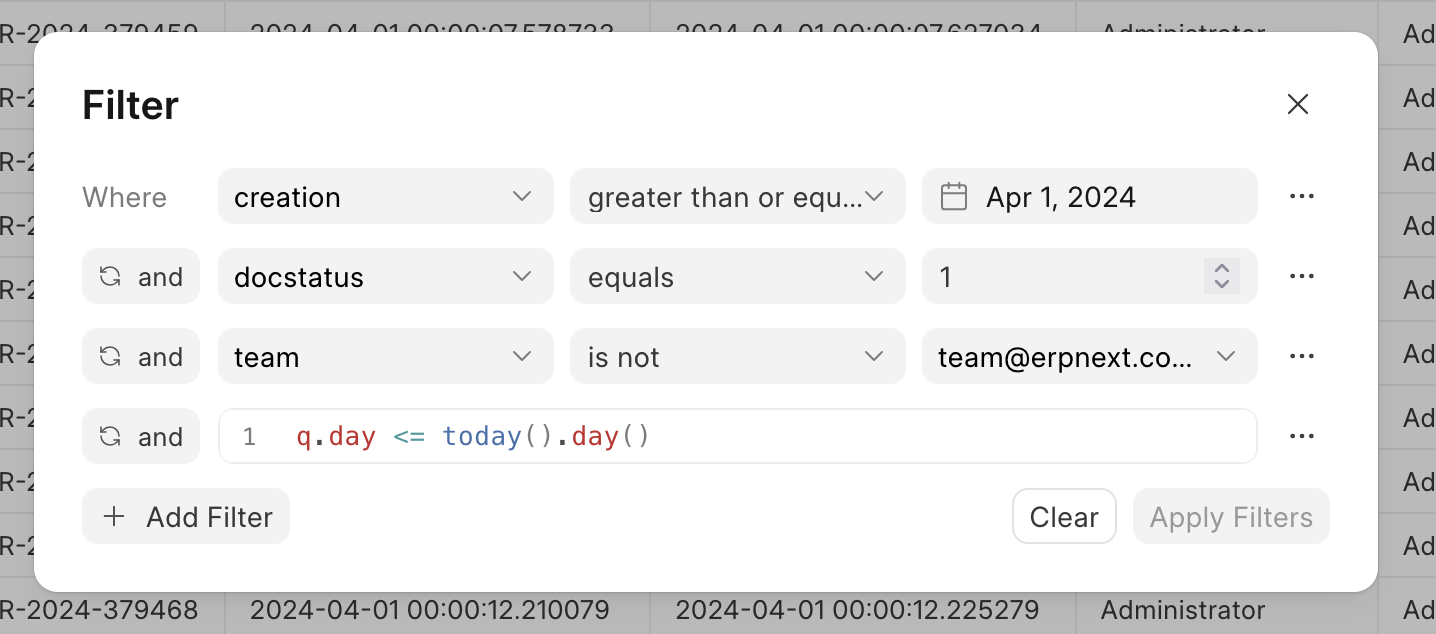Open more options for expression filter row
1436x634 pixels.
(1301, 436)
